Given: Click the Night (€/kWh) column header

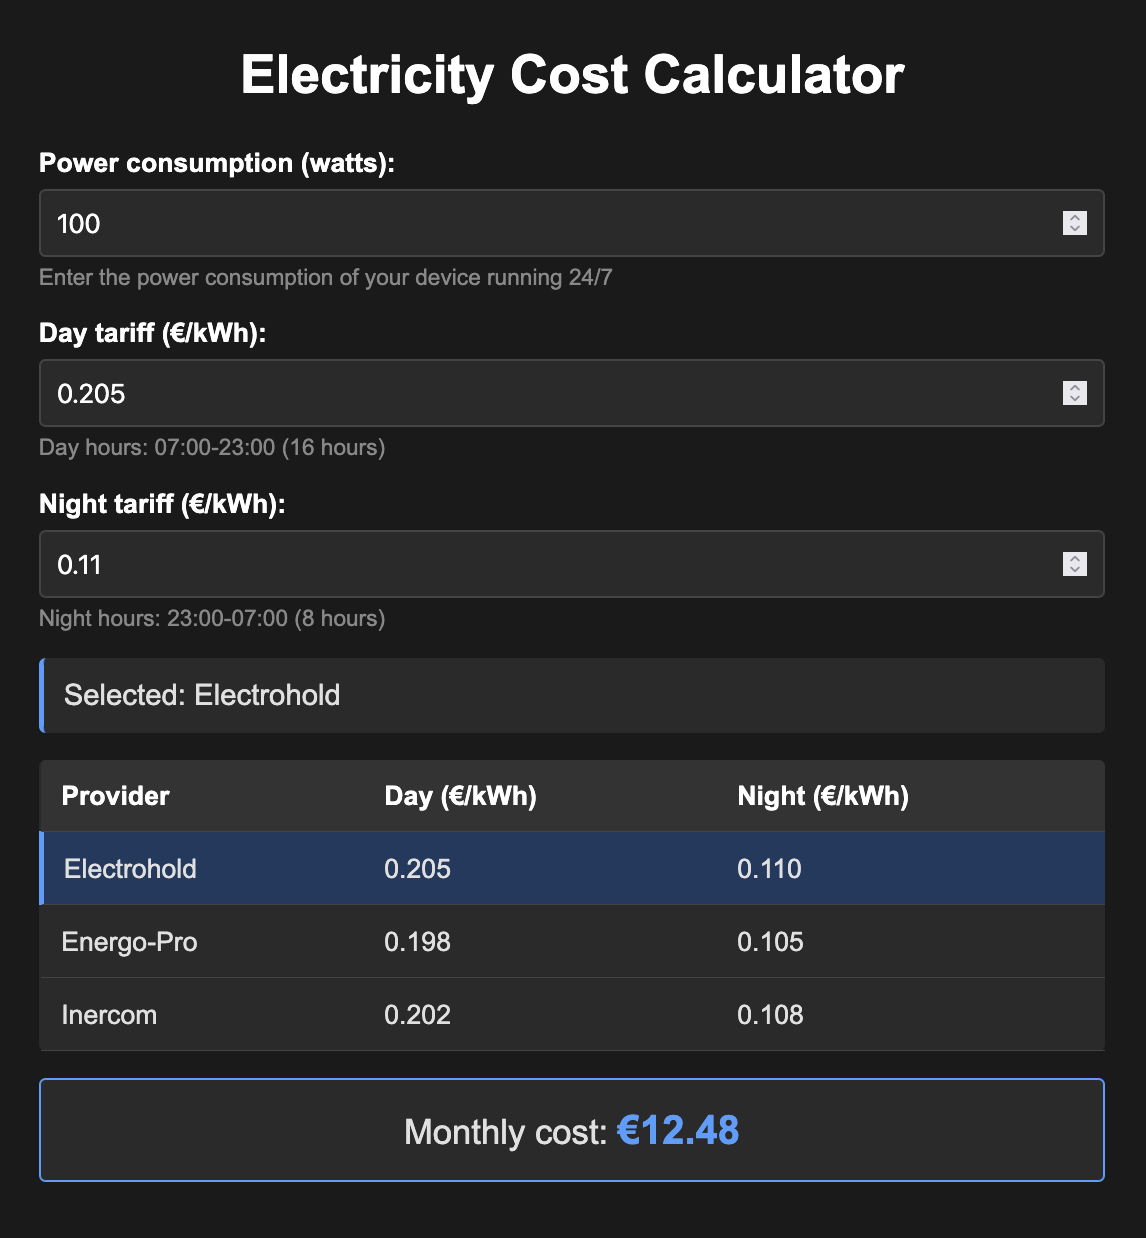Looking at the screenshot, I should [823, 796].
